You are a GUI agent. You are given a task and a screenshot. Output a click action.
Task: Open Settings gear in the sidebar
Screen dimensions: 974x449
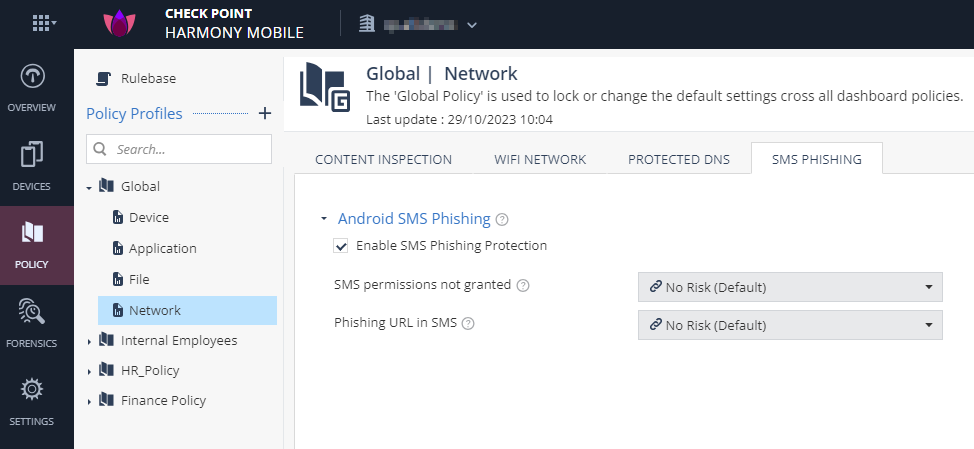[32, 401]
